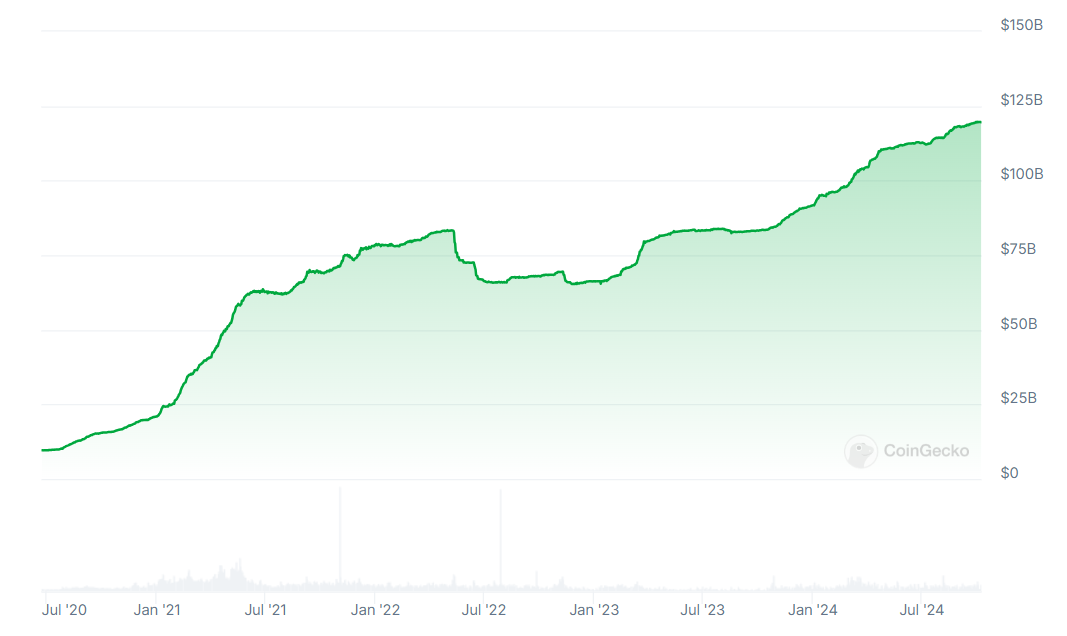The height and width of the screenshot is (636, 1067).
Task: Click the endpoint of the green market cap line
Action: [980, 122]
